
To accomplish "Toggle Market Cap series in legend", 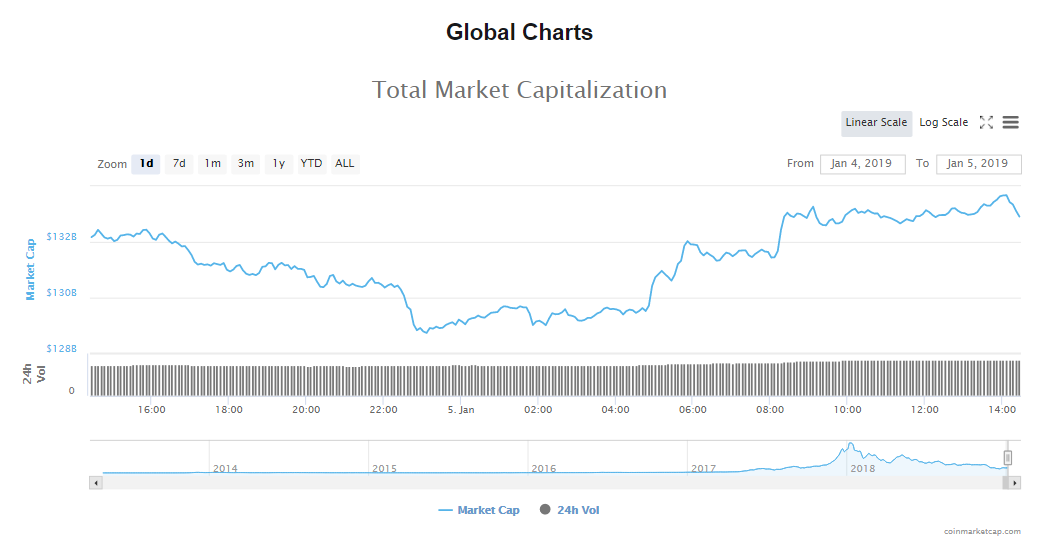I will click(x=479, y=510).
